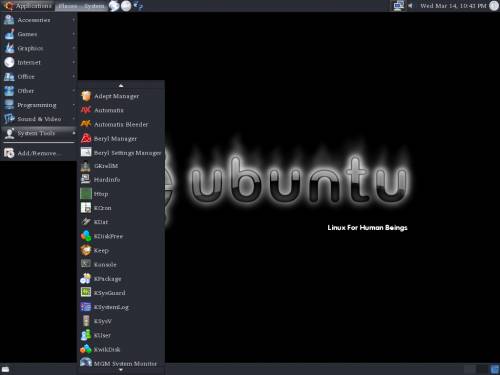
Task: Click the volume speaker icon
Action: [410, 6]
